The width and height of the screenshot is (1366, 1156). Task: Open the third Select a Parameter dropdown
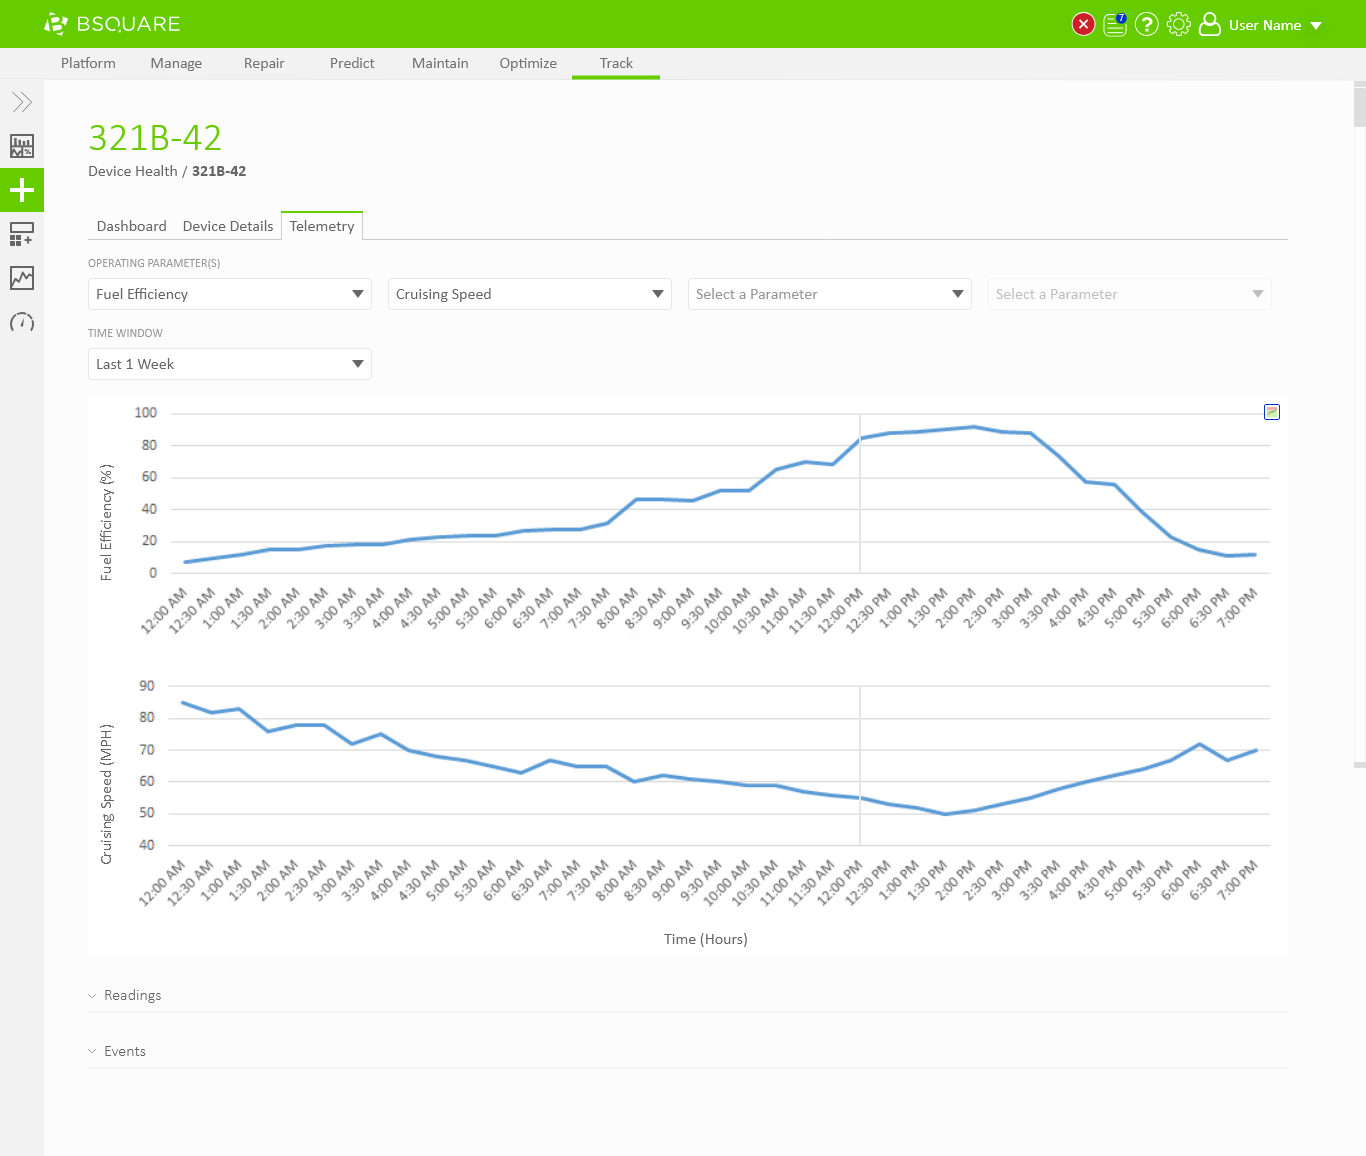[x=830, y=294]
